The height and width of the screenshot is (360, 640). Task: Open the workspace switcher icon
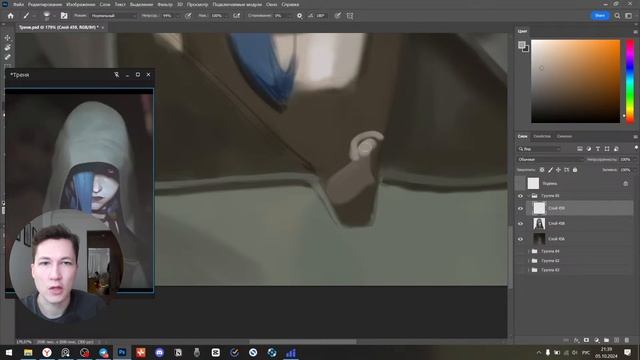click(629, 16)
